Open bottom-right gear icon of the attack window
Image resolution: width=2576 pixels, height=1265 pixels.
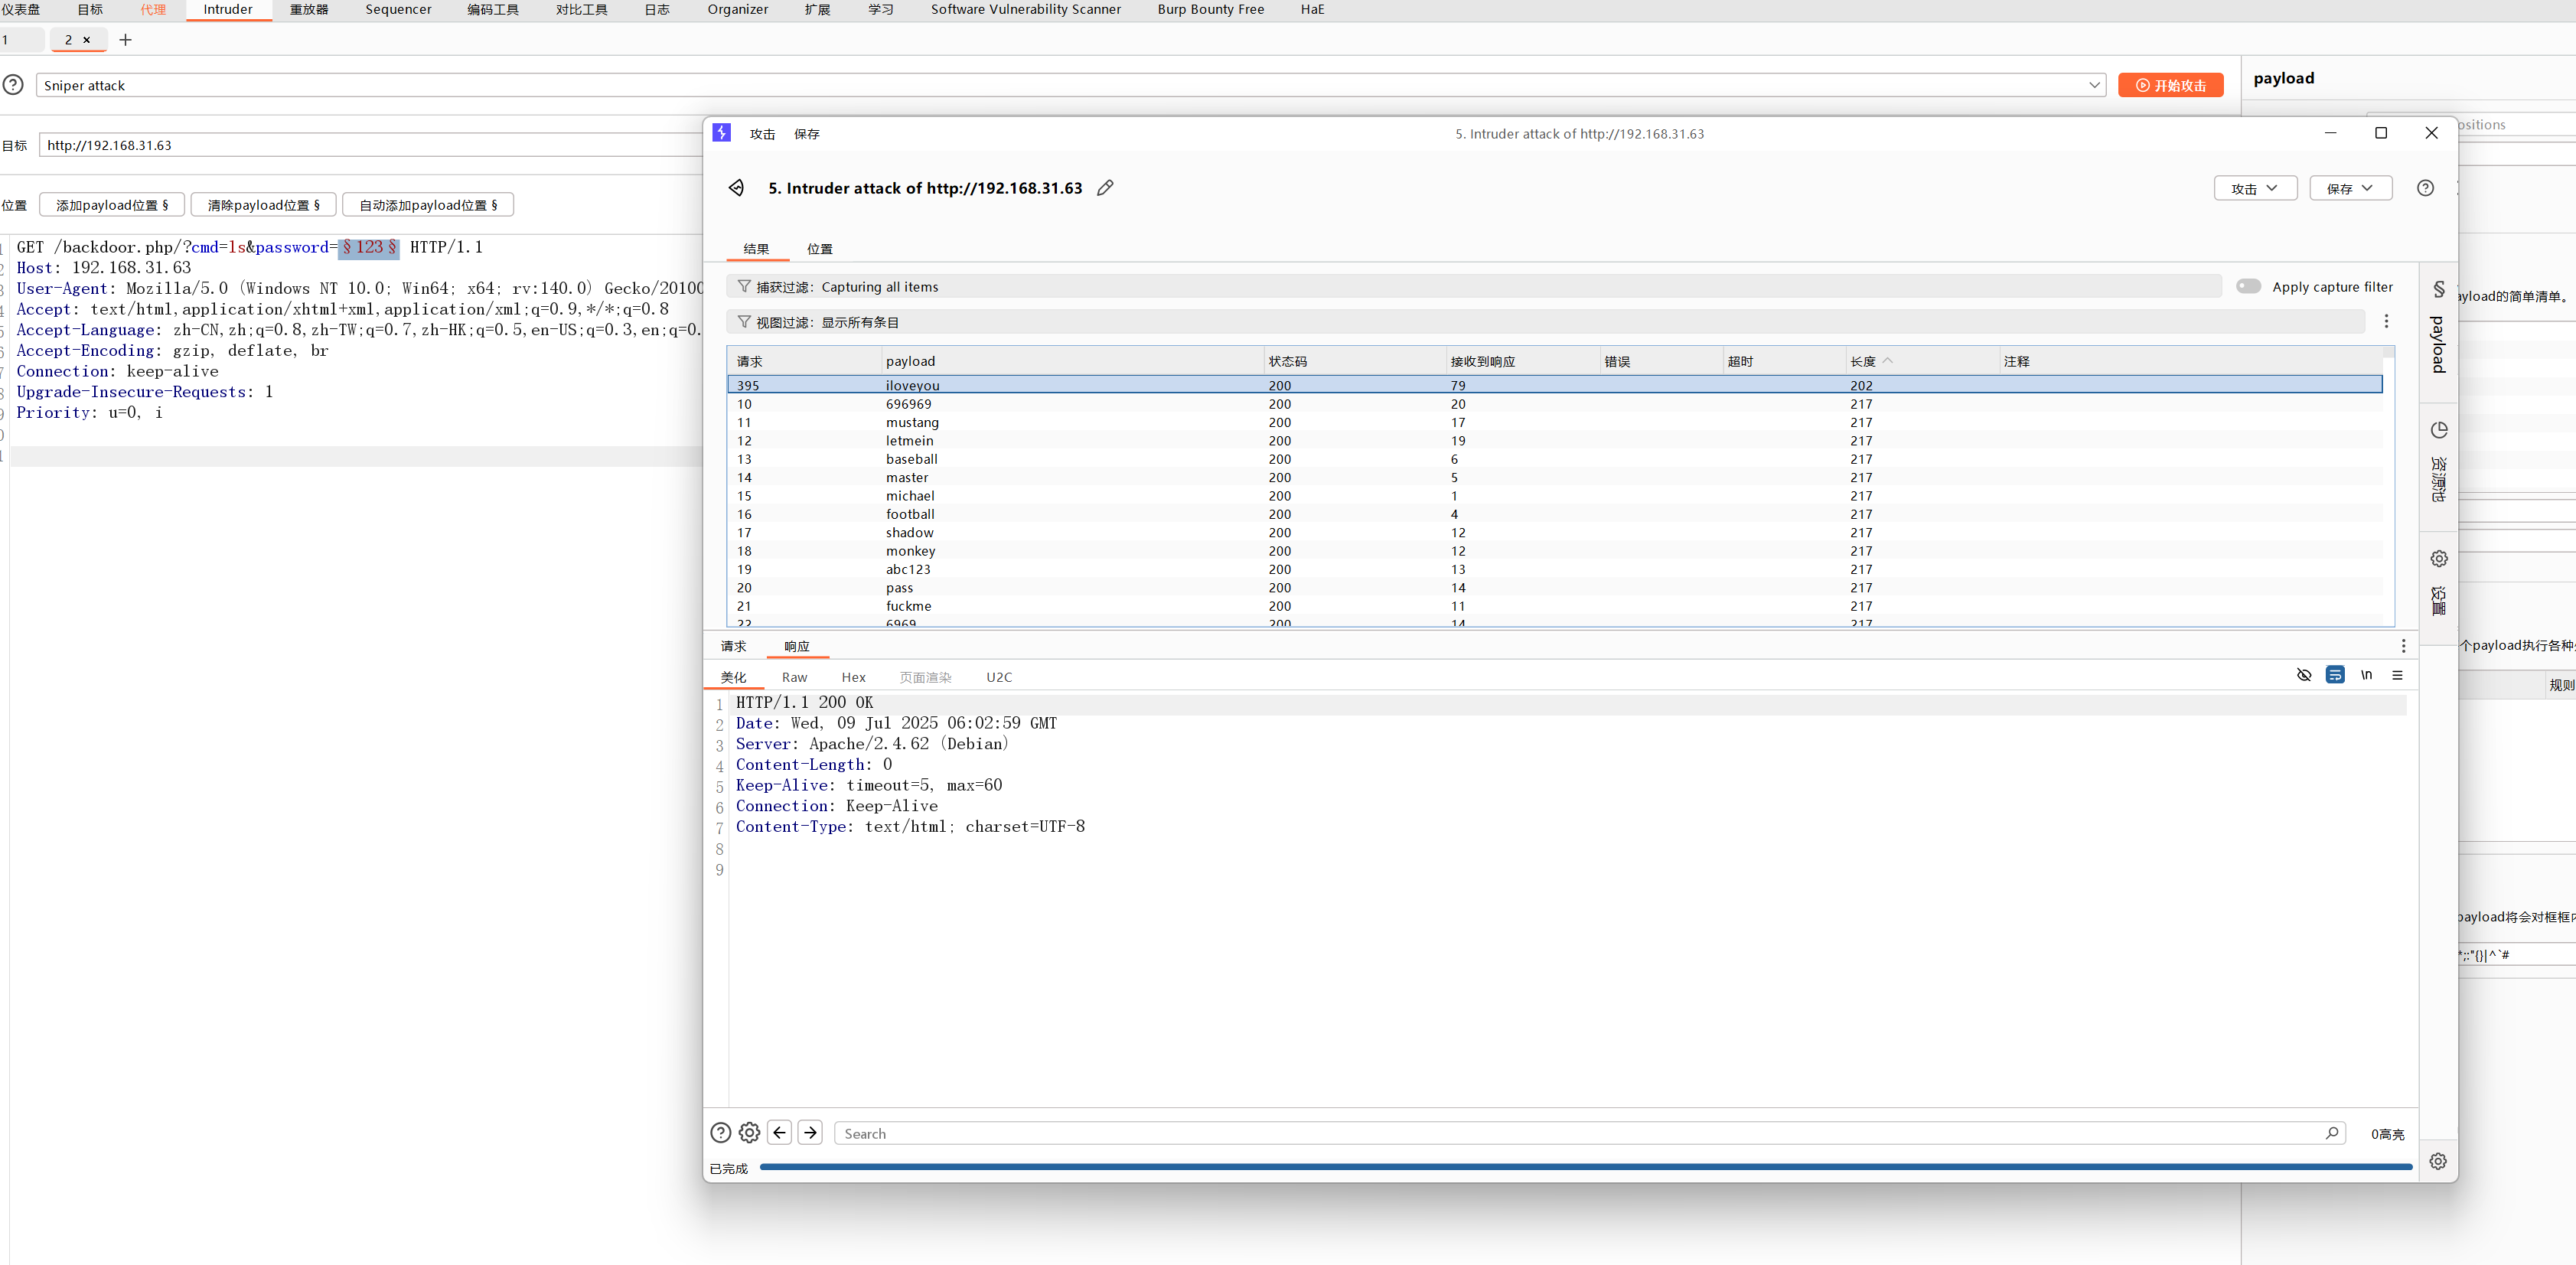pyautogui.click(x=2438, y=1162)
